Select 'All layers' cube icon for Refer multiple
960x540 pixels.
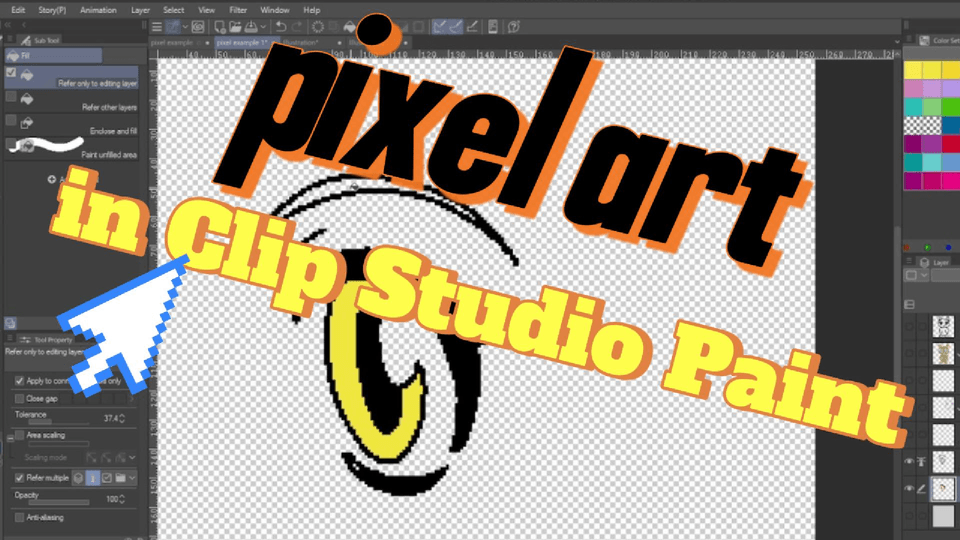78,478
